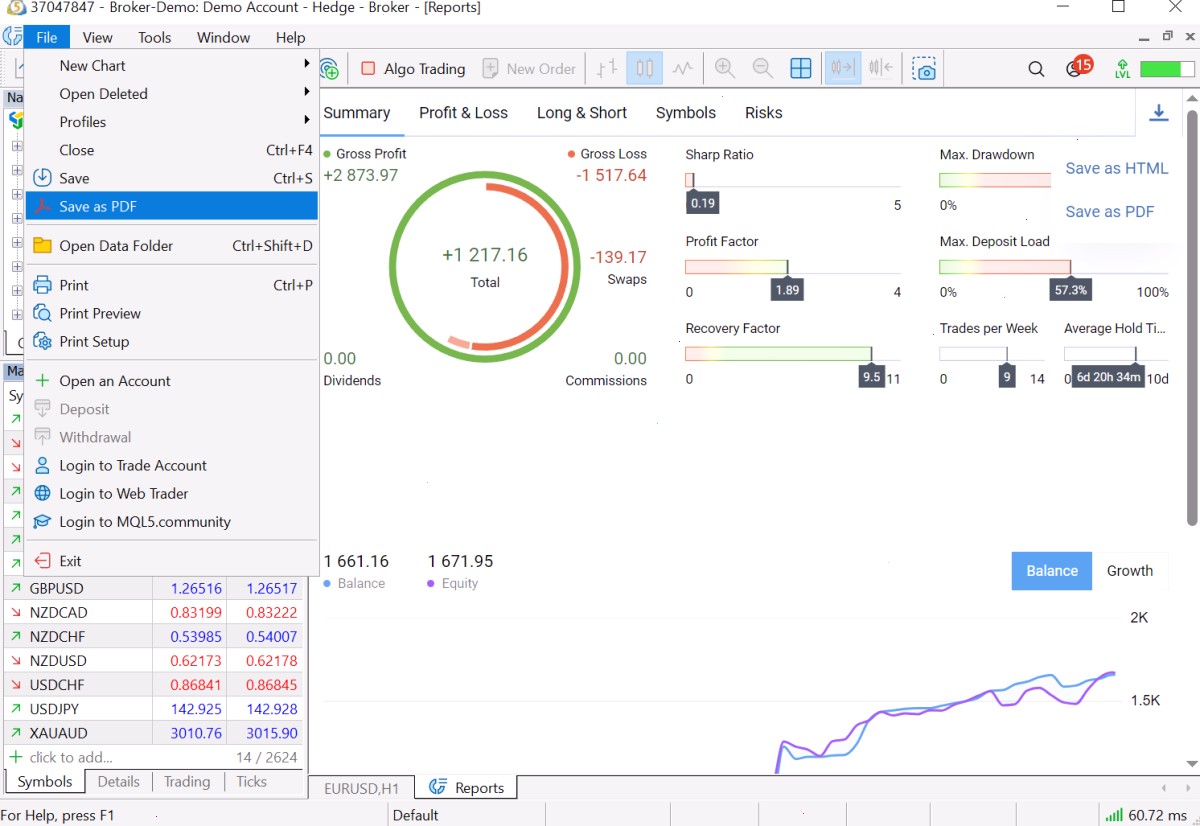This screenshot has width=1200, height=826.
Task: Take a chart screenshot with the camera icon
Action: (925, 69)
